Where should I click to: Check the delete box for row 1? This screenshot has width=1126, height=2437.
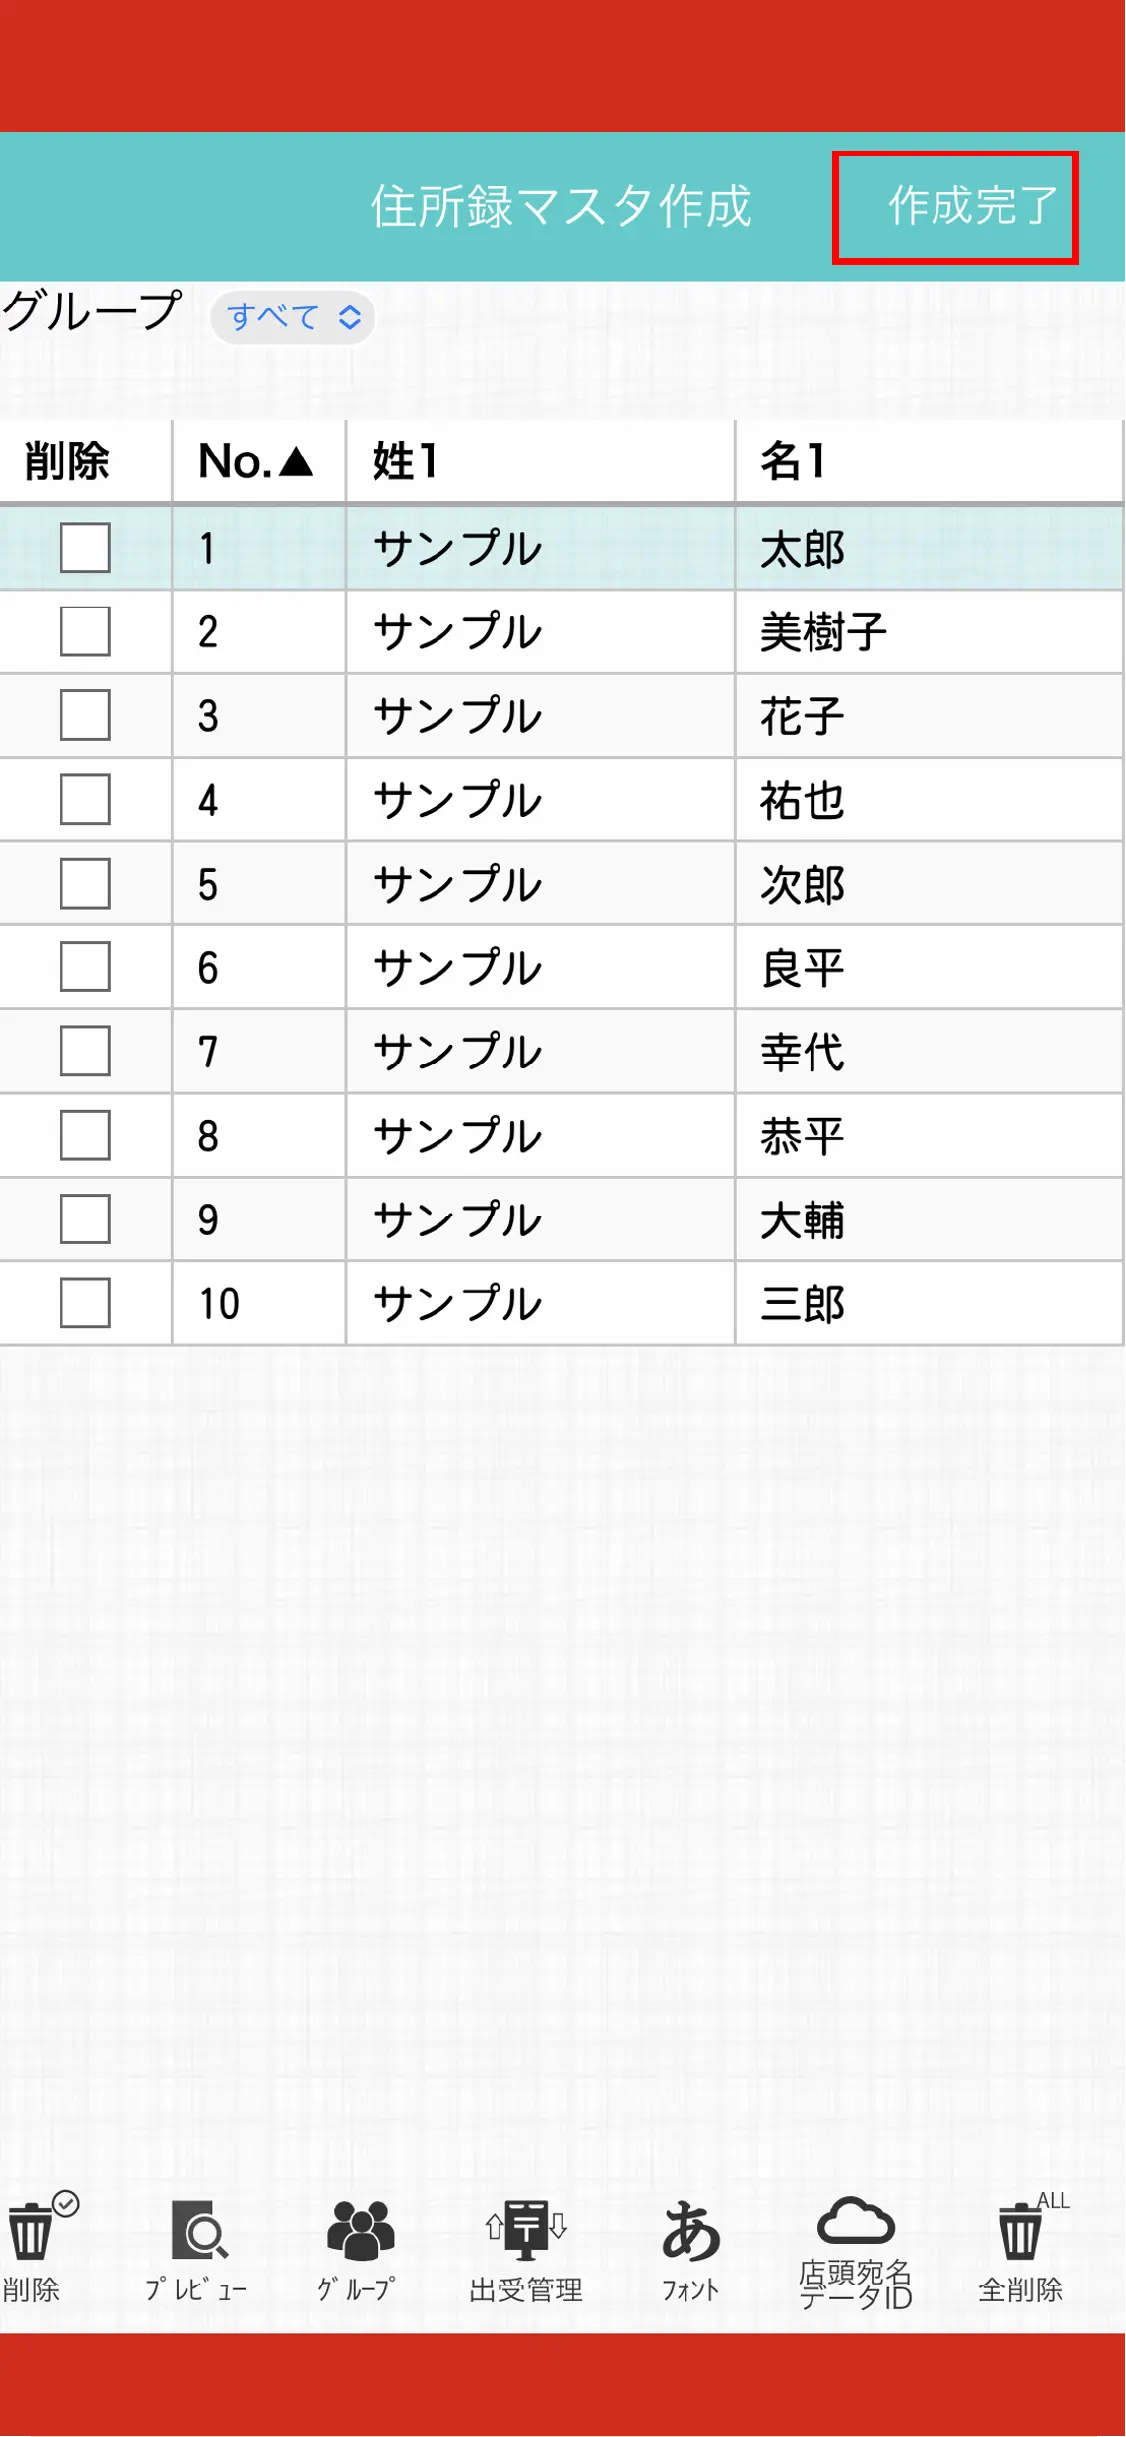coord(85,548)
